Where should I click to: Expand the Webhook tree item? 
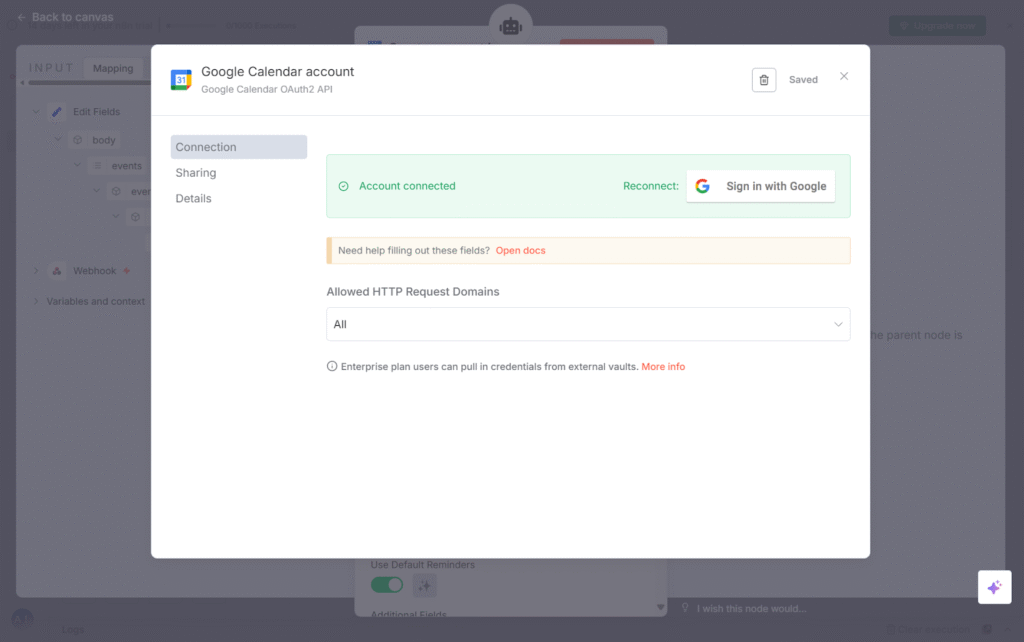[36, 271]
